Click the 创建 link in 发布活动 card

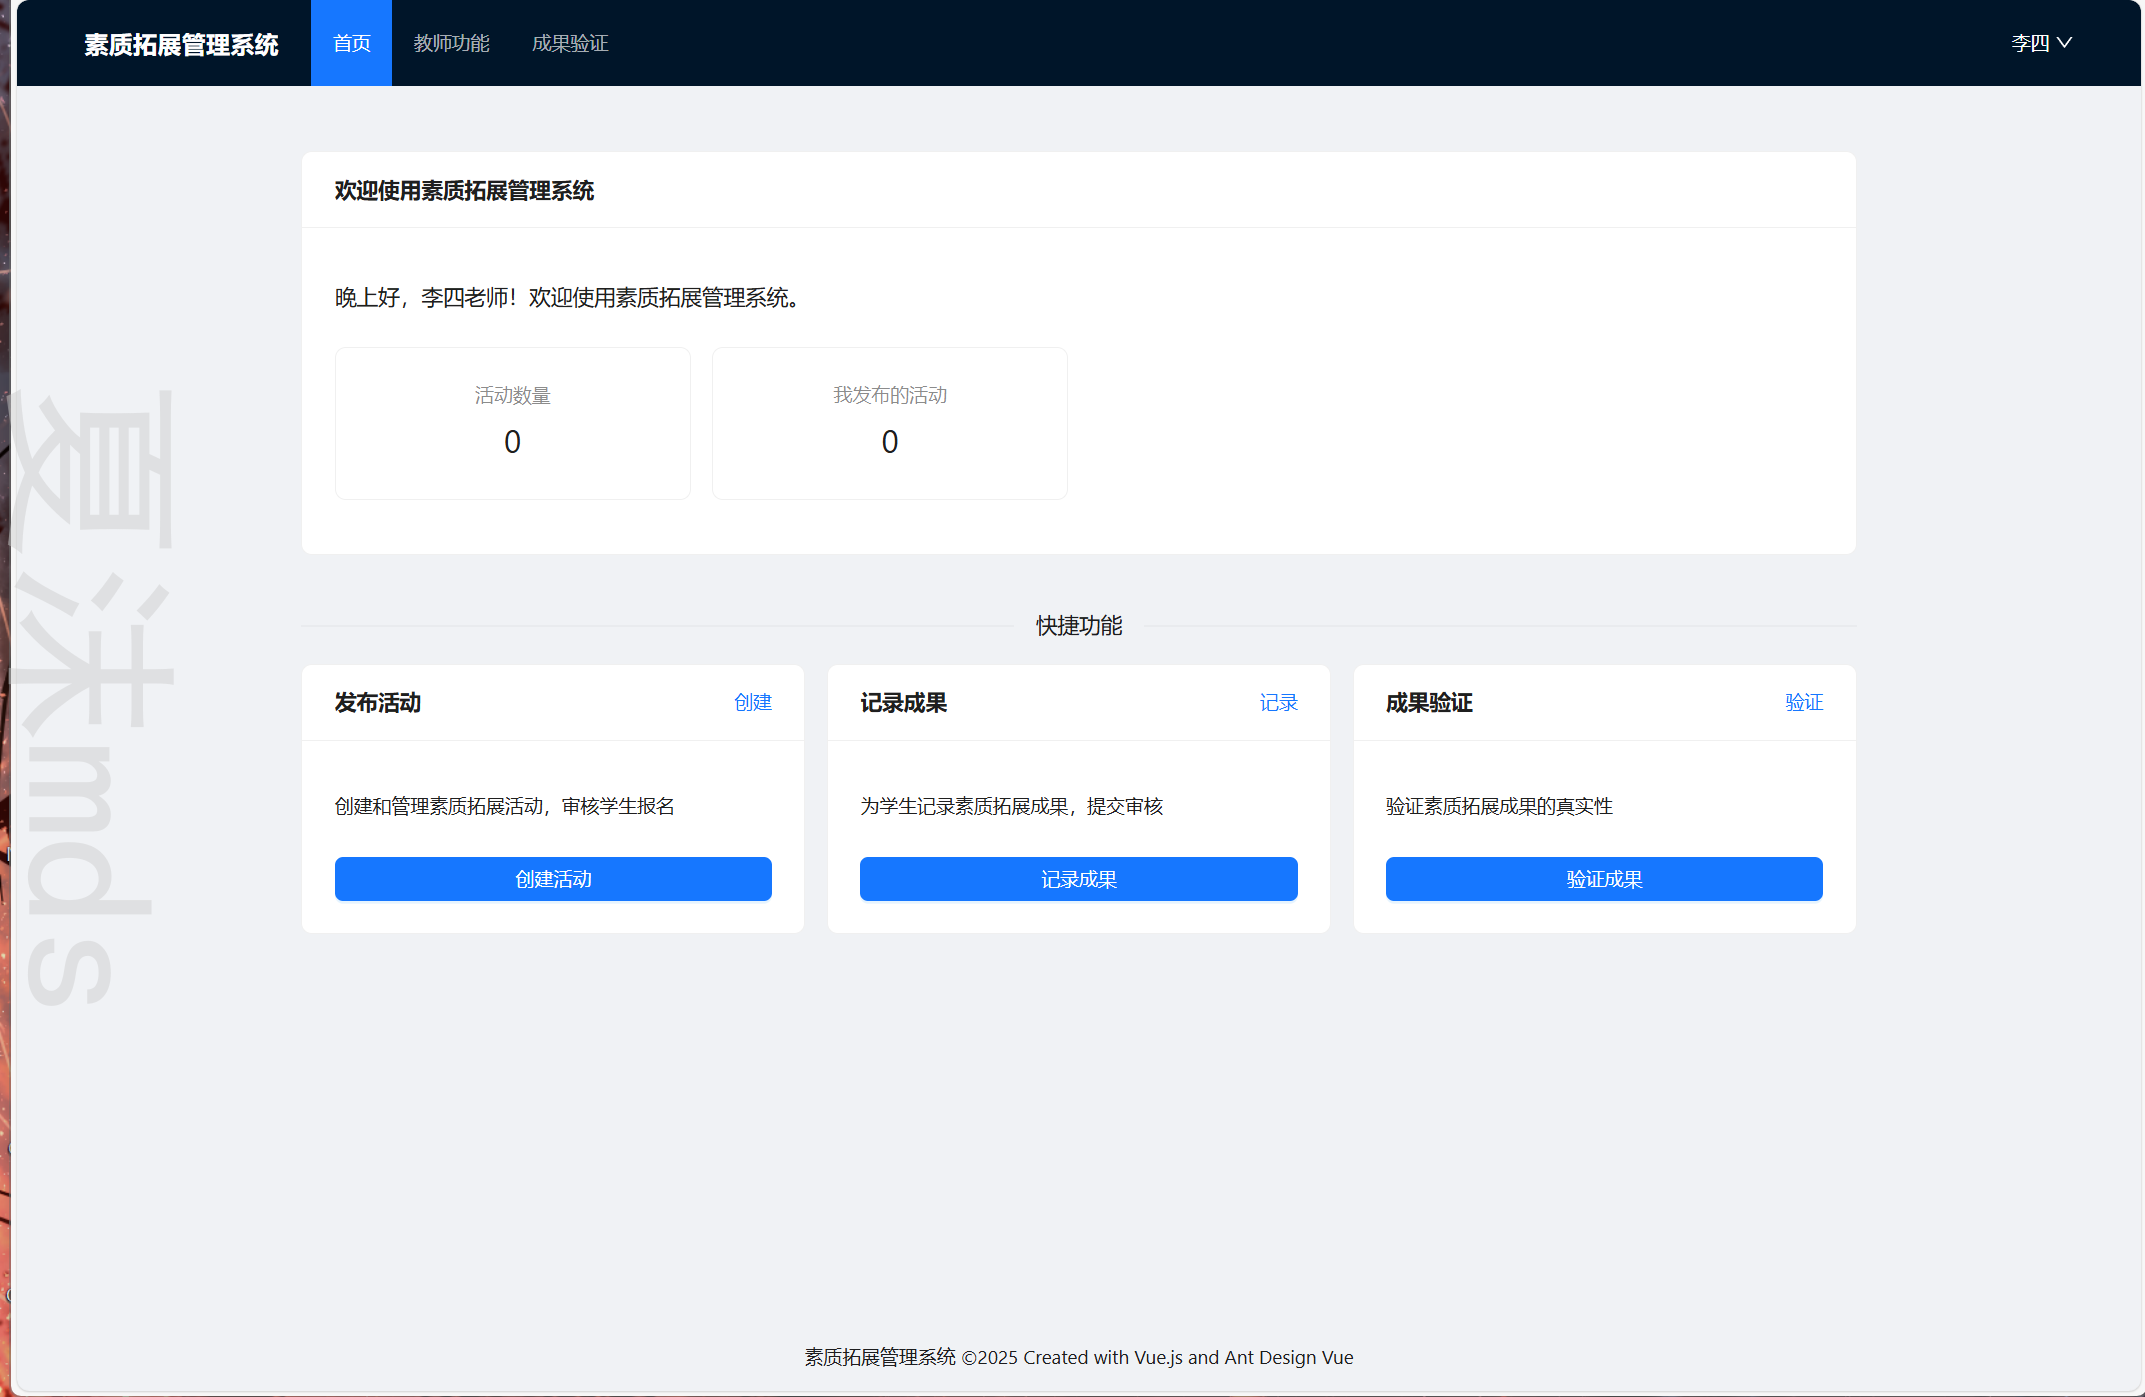752,702
